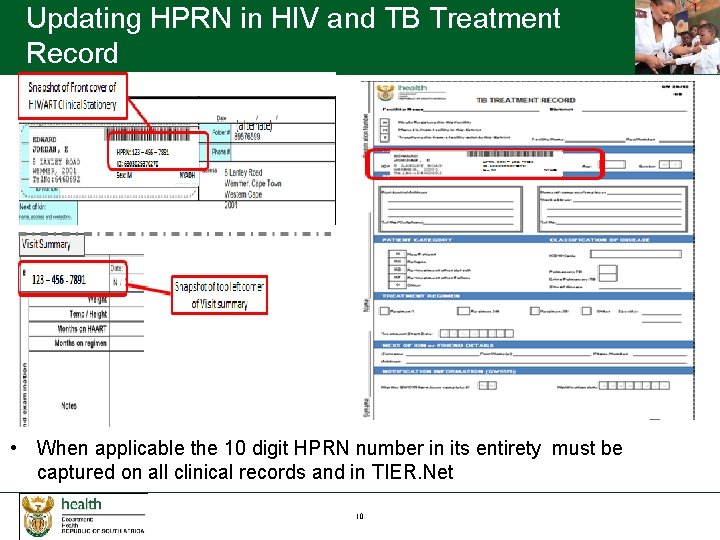Select the name 'EDWARD' on patient sticker
Screen dimensions: 720x540
[45, 139]
